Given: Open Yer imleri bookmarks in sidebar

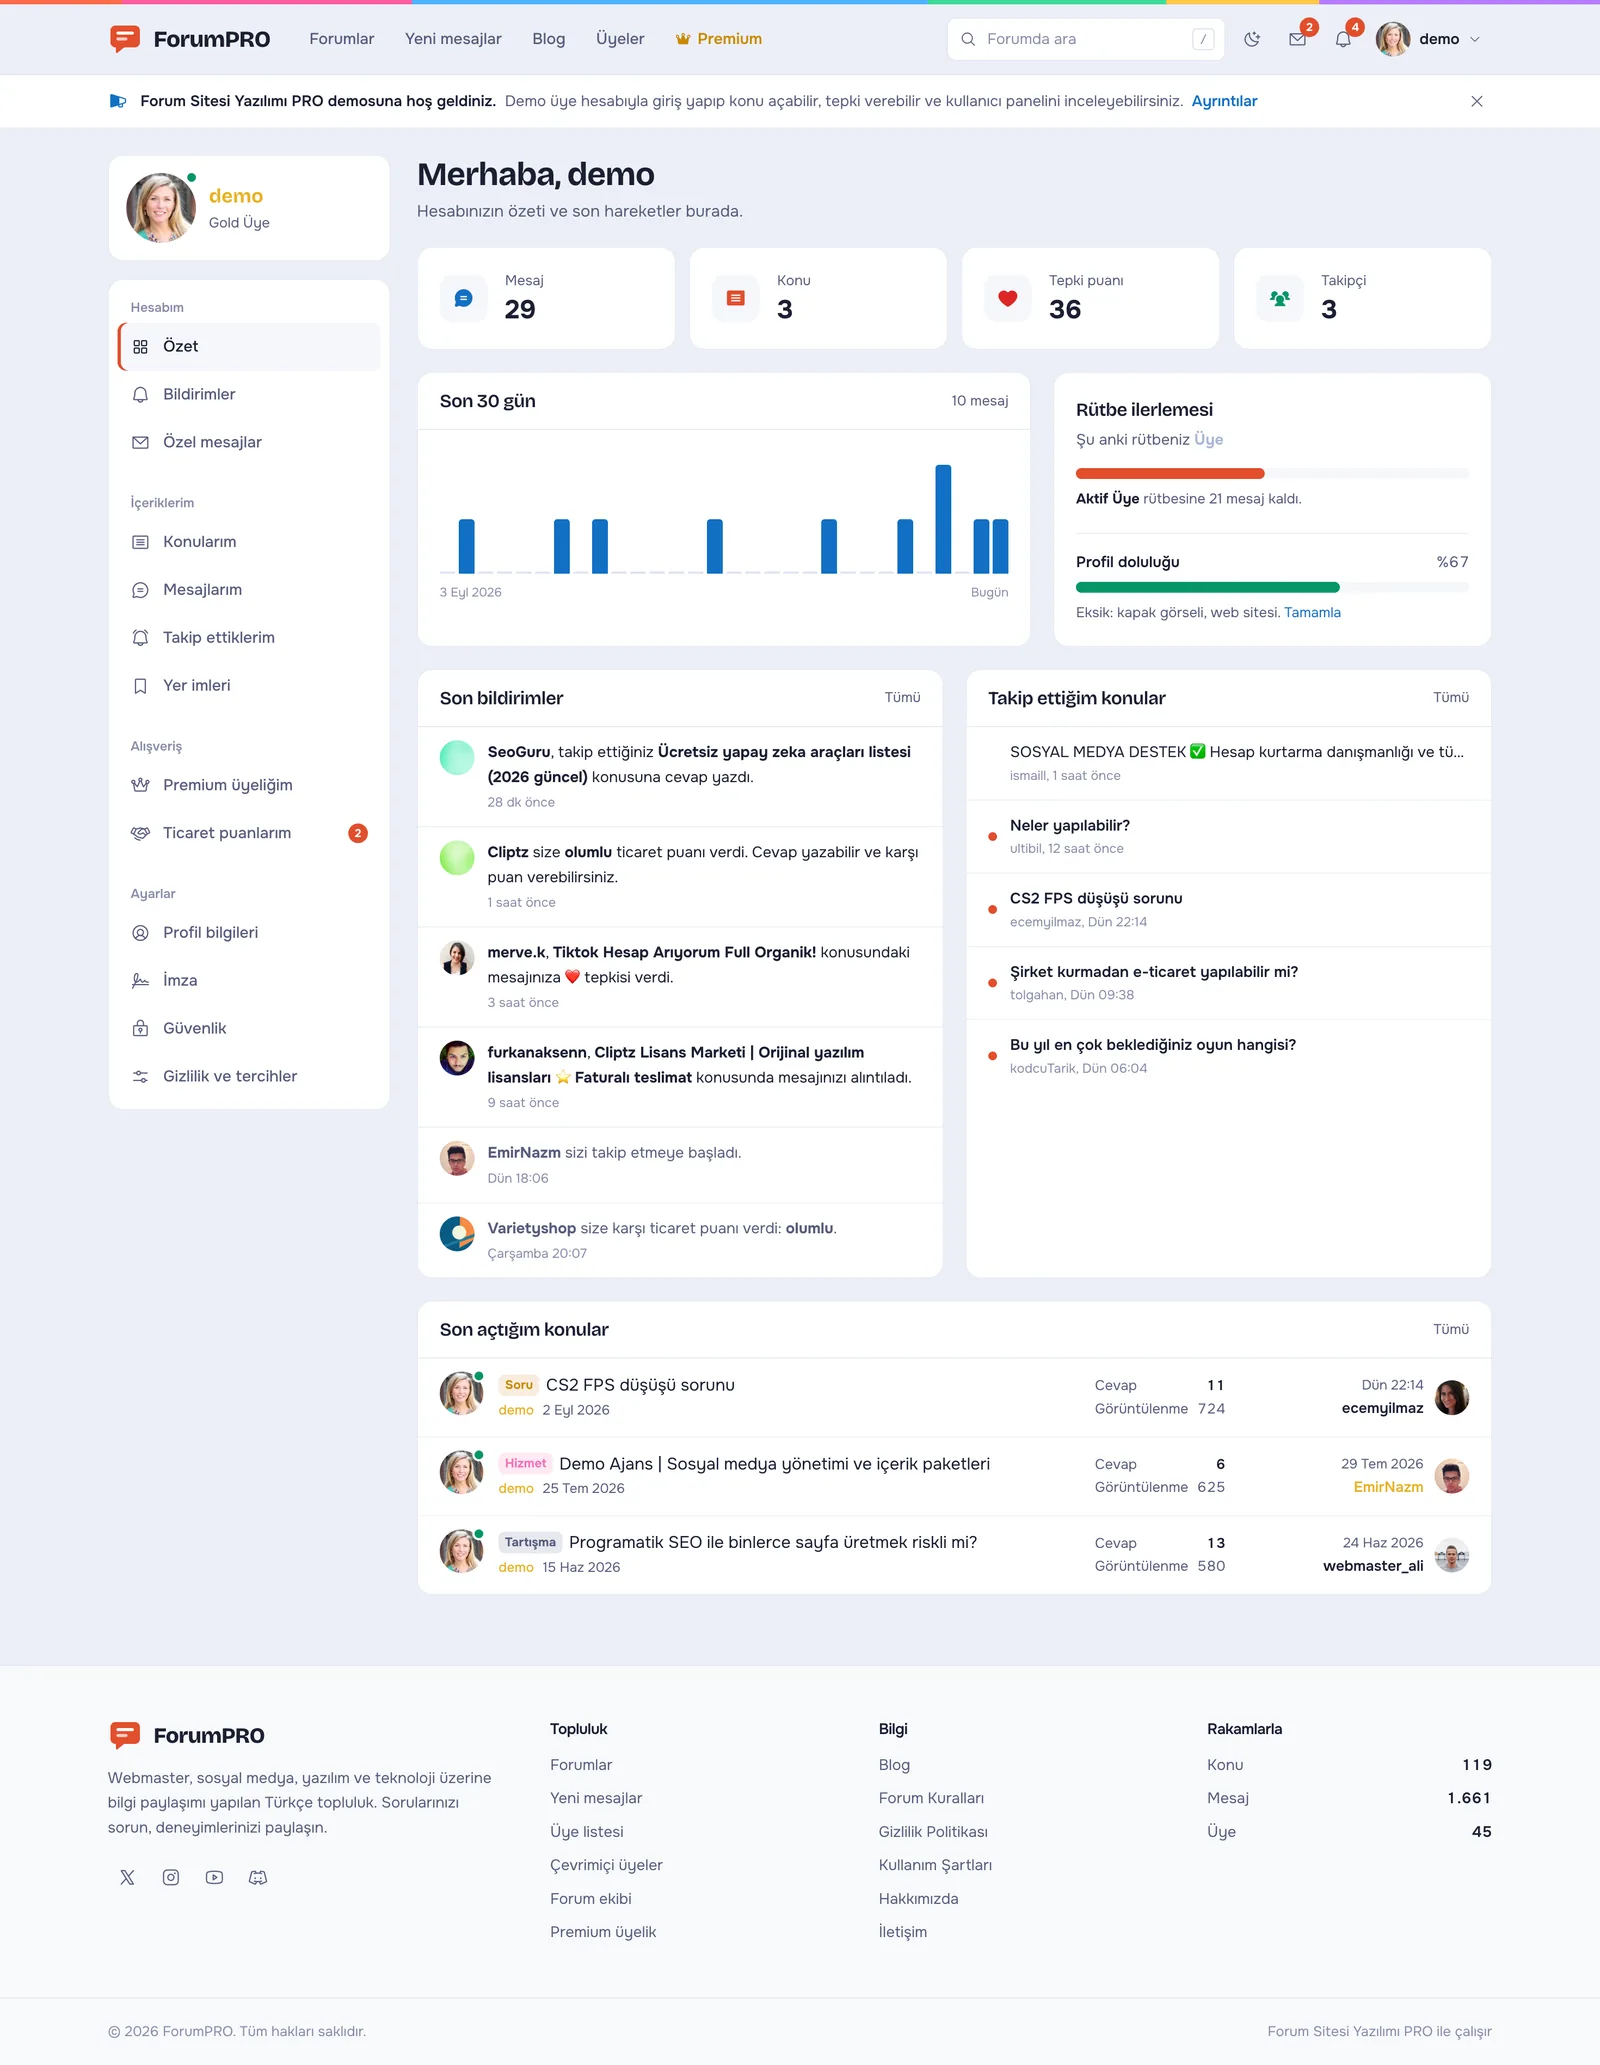Looking at the screenshot, I should tap(249, 686).
